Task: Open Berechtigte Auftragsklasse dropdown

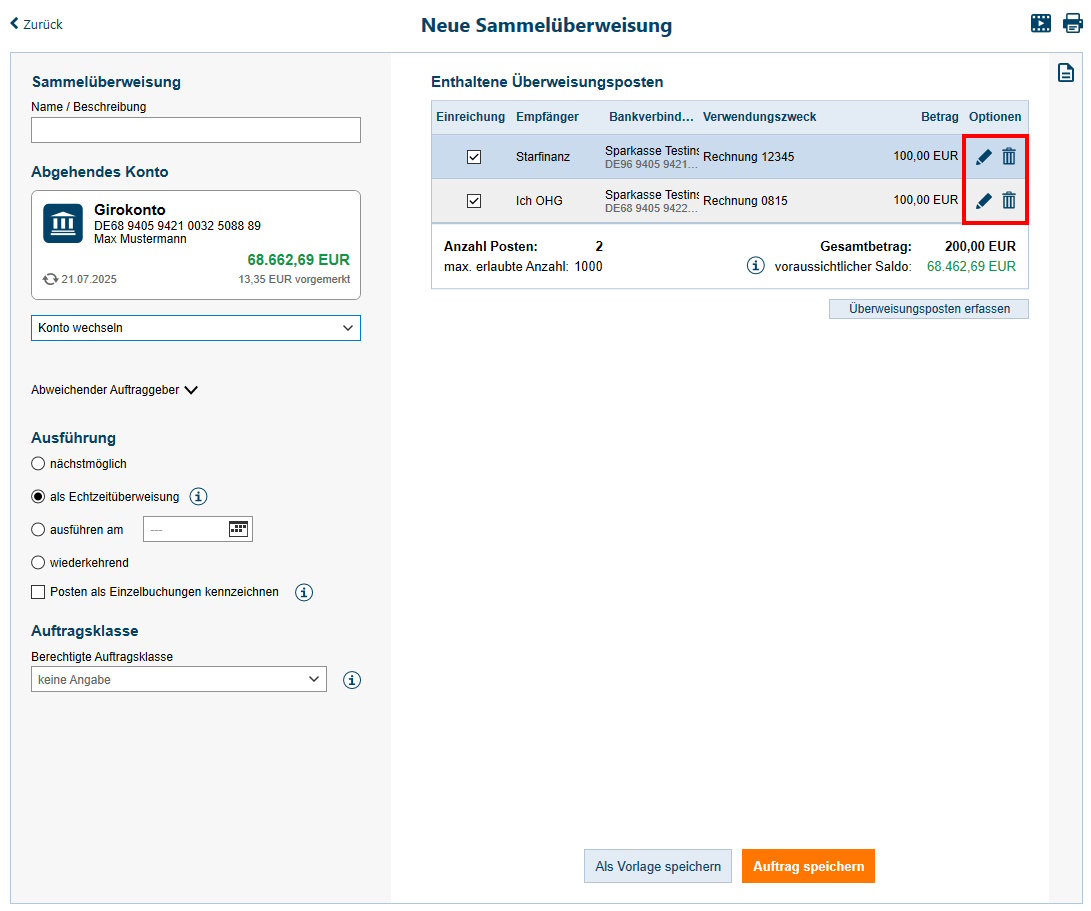Action: tap(179, 680)
